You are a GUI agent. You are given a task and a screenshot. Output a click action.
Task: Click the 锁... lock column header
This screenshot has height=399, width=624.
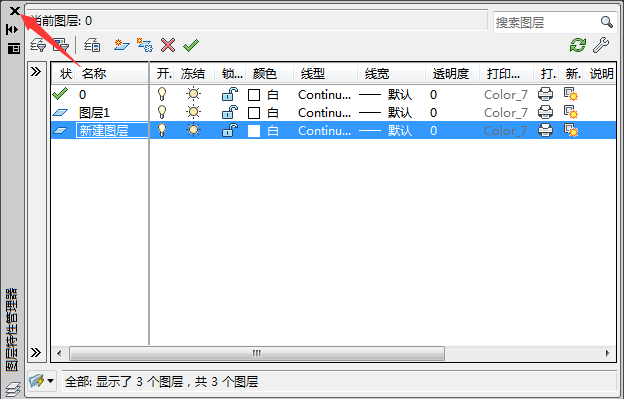coord(231,74)
